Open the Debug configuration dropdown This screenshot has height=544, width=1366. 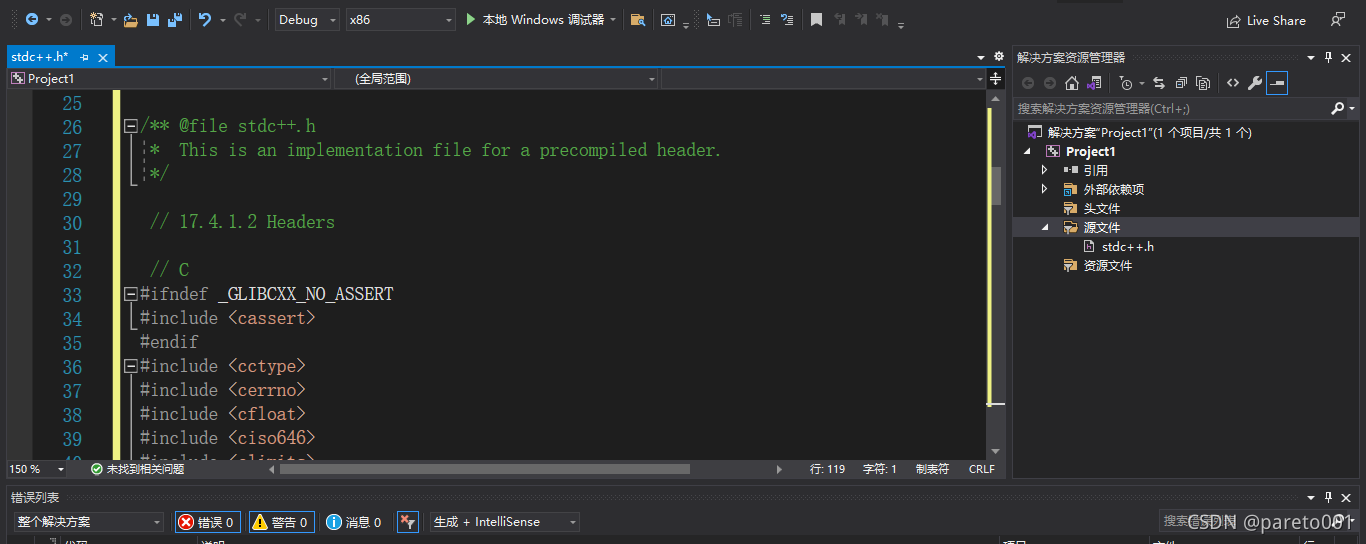pos(308,19)
